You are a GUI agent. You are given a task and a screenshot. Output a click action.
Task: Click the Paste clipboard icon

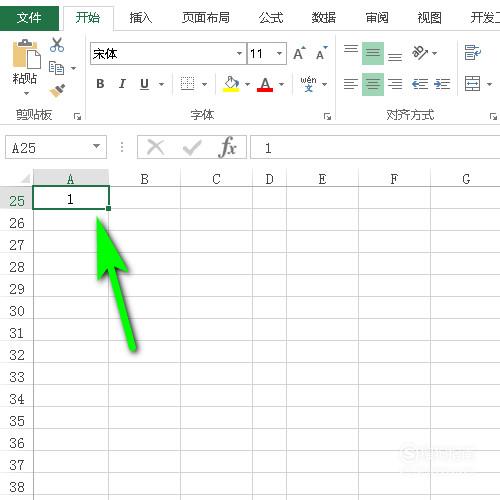(26, 53)
